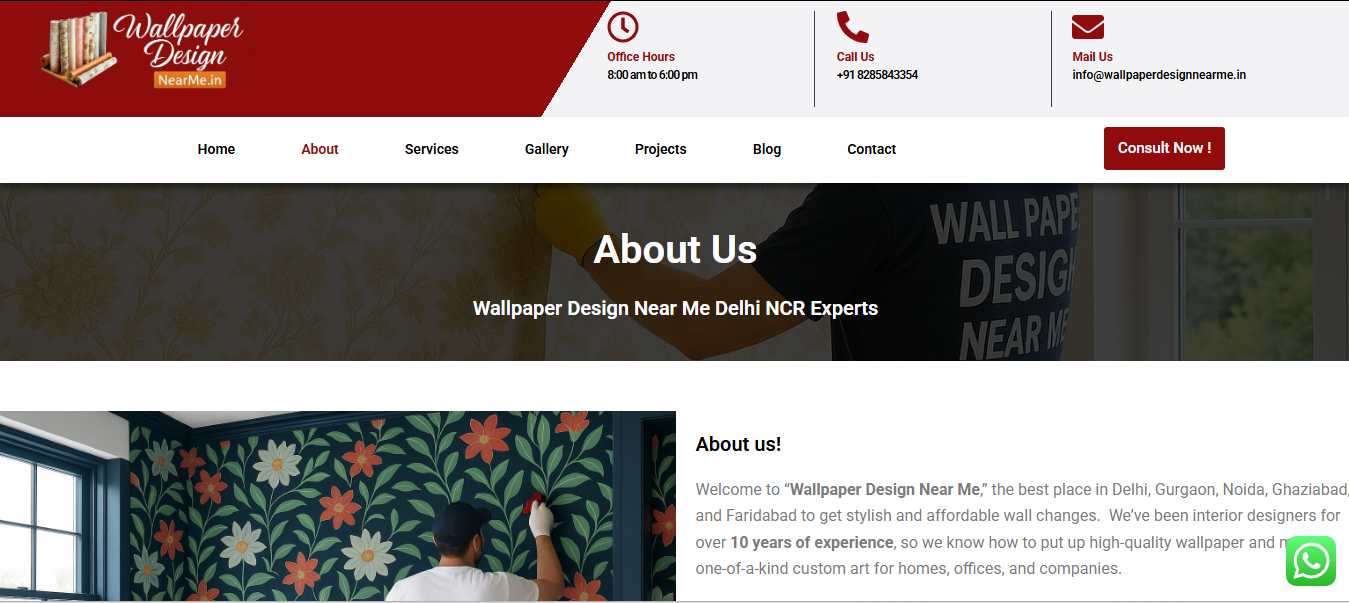
Task: Click the 'About us!' section heading
Action: point(738,444)
